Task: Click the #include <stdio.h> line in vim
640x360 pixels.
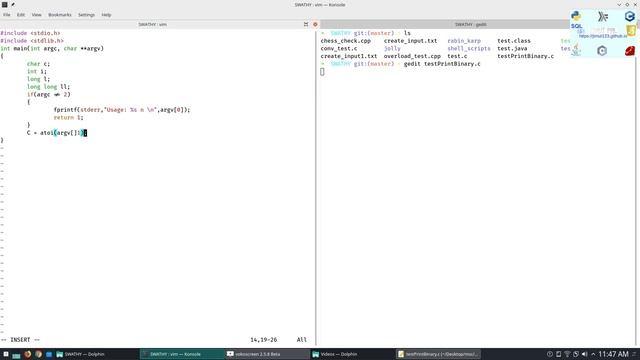Action: 30,33
